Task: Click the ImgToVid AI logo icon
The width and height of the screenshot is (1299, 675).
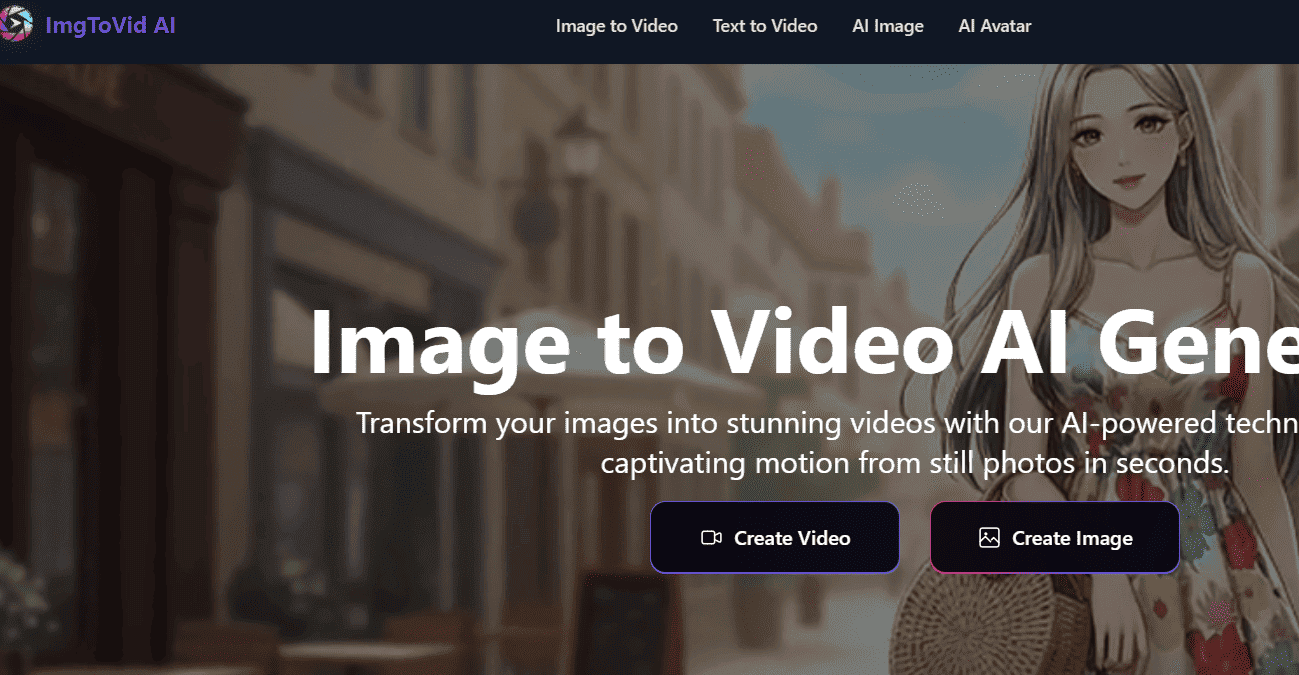Action: [x=16, y=26]
